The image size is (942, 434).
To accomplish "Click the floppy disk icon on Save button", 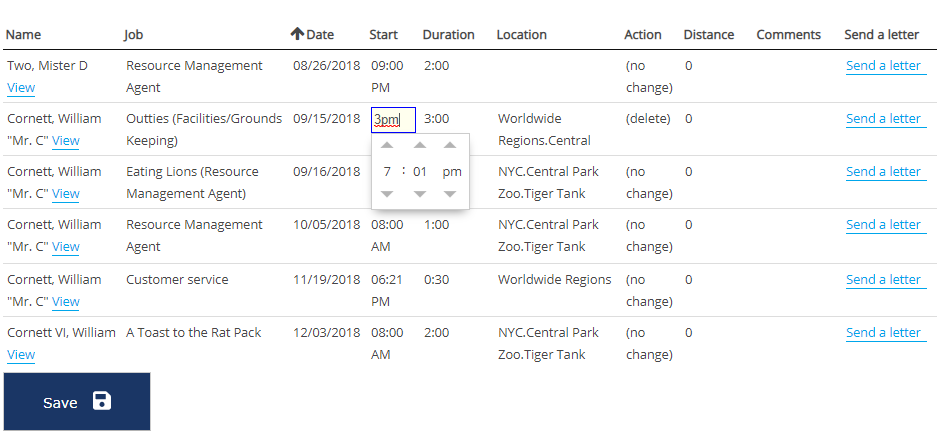I will (x=102, y=401).
